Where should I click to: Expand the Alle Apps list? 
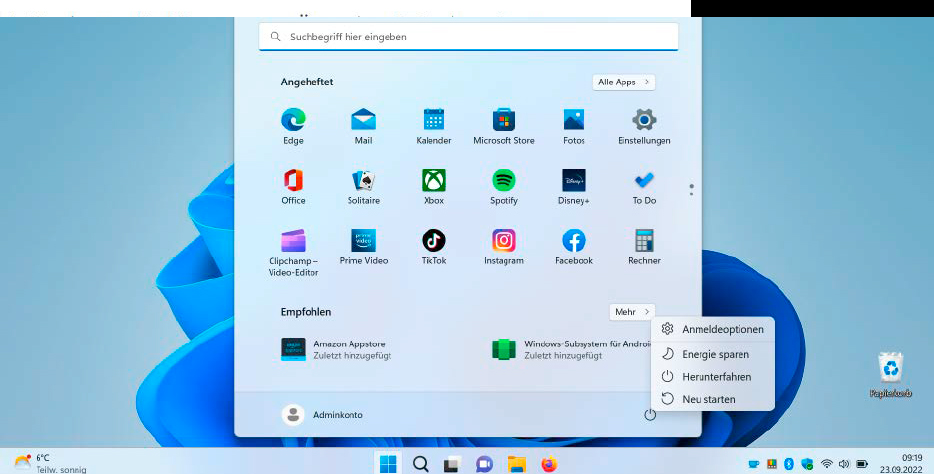623,82
